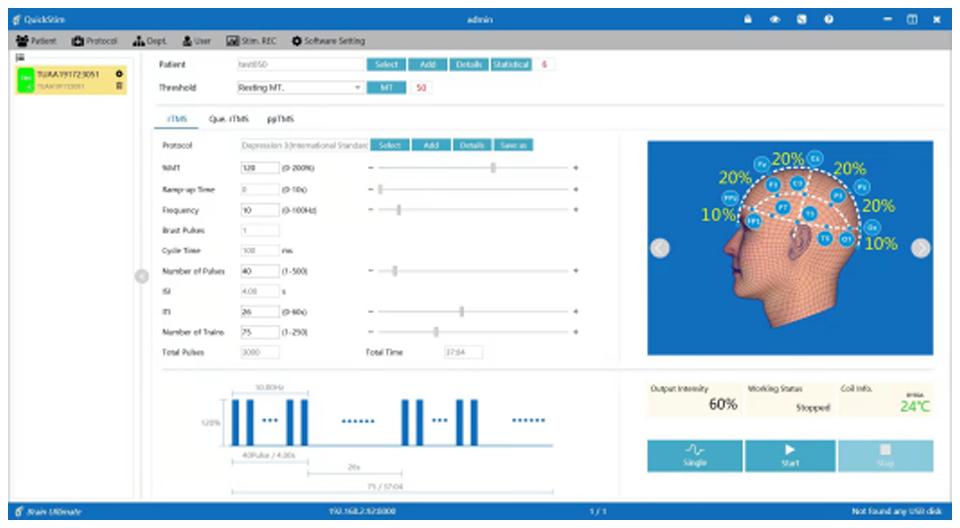Click the gear icon on the patient card

coord(120,74)
